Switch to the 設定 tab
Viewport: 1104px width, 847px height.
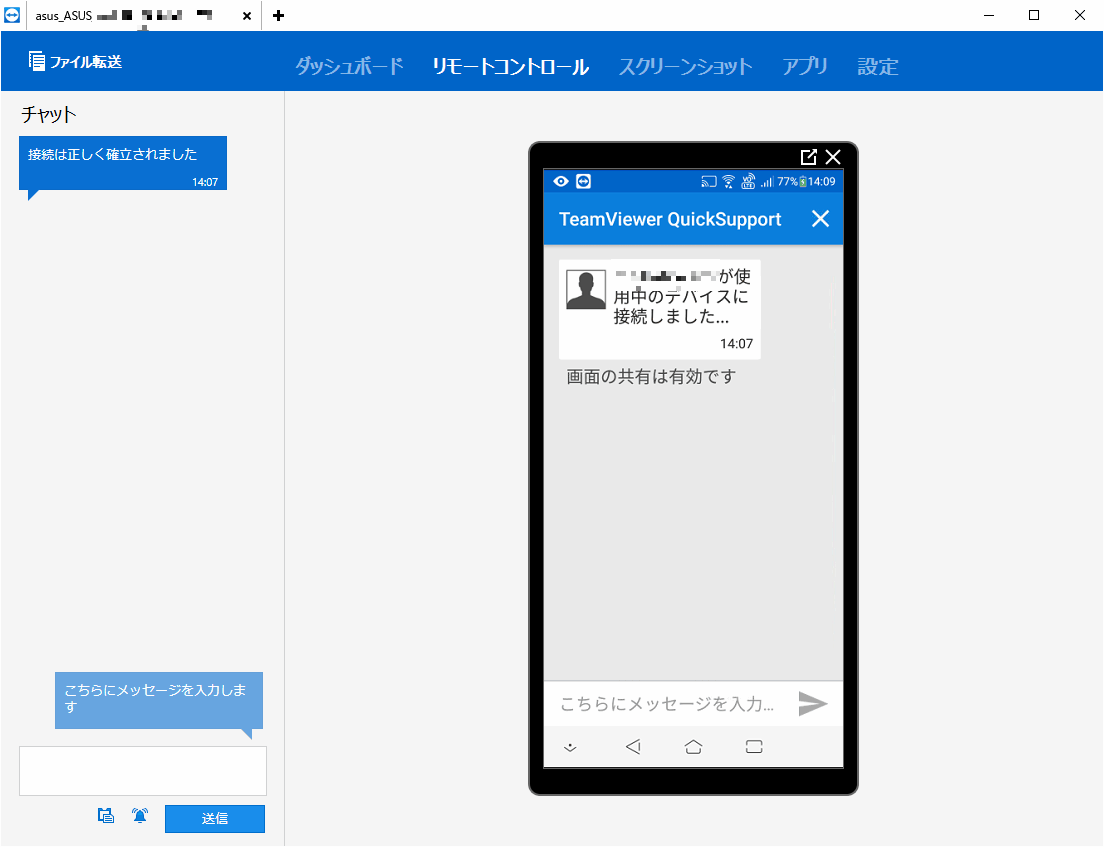point(878,66)
